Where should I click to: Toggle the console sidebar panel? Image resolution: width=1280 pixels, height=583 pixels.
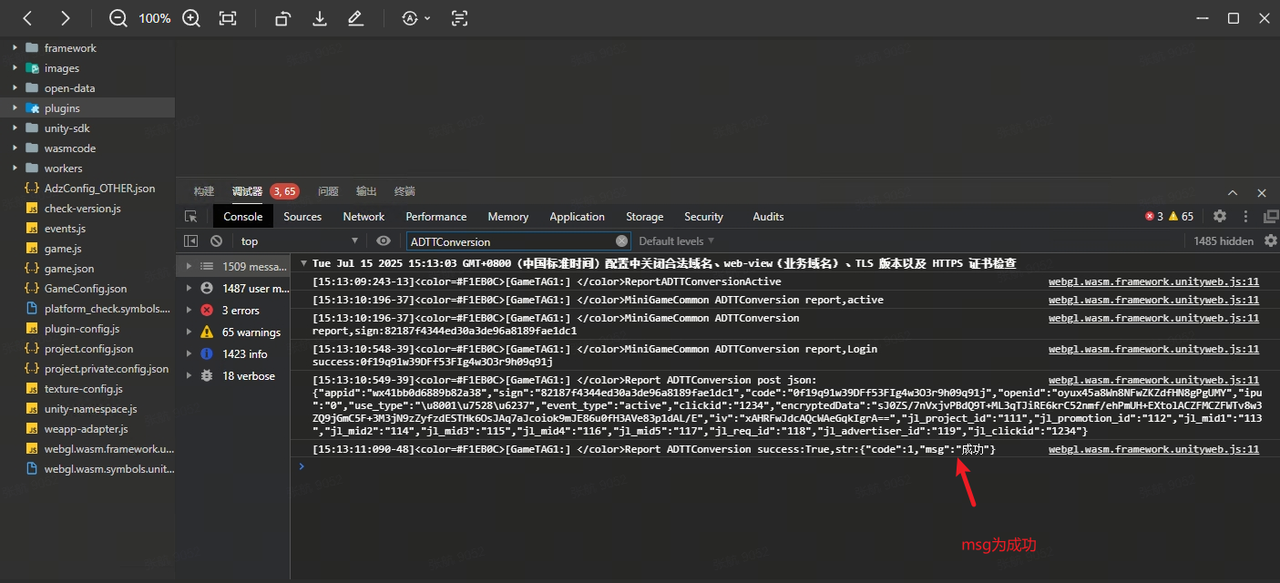pyautogui.click(x=191, y=241)
